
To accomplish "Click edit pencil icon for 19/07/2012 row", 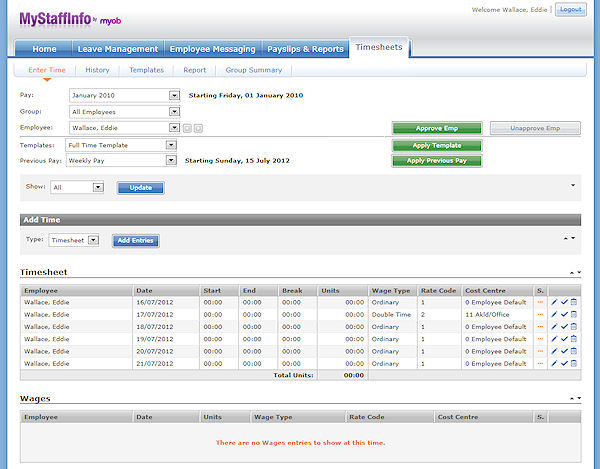I will pos(555,339).
